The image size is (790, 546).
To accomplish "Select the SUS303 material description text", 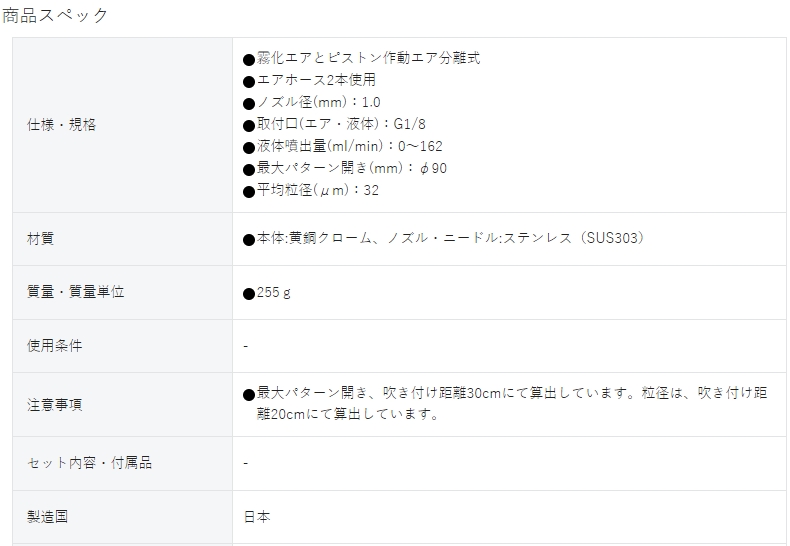I will [444, 238].
